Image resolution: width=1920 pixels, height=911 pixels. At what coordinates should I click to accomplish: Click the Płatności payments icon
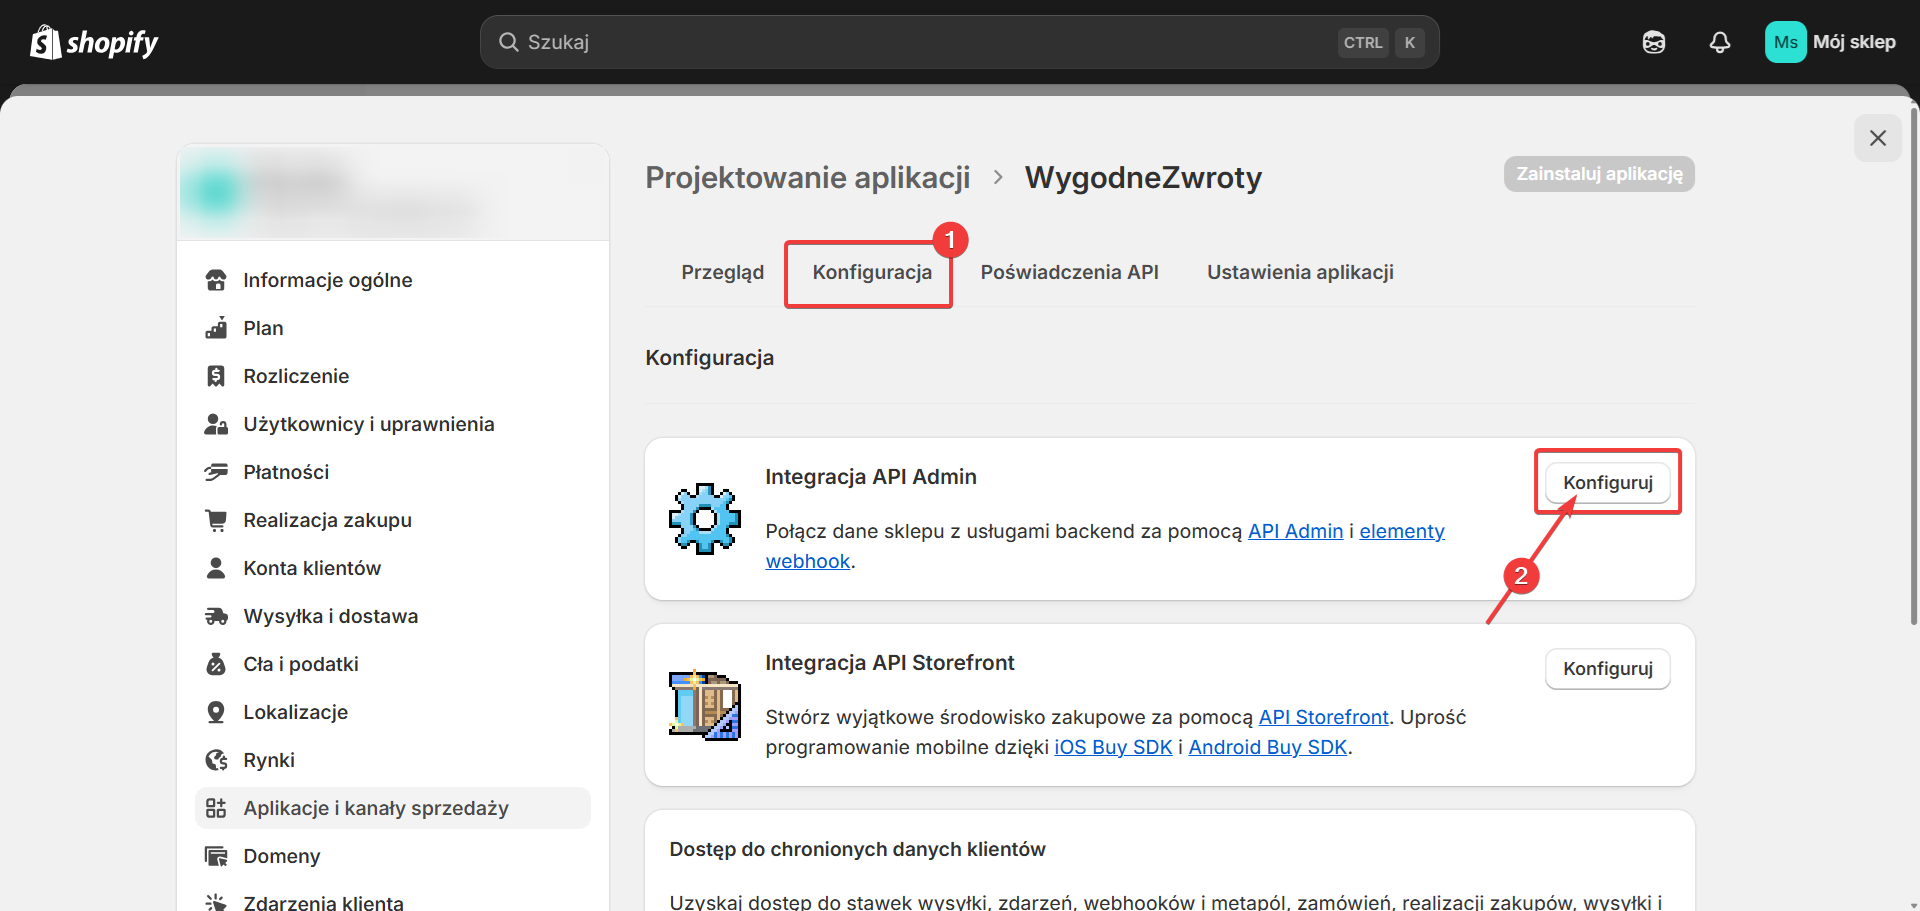(216, 472)
